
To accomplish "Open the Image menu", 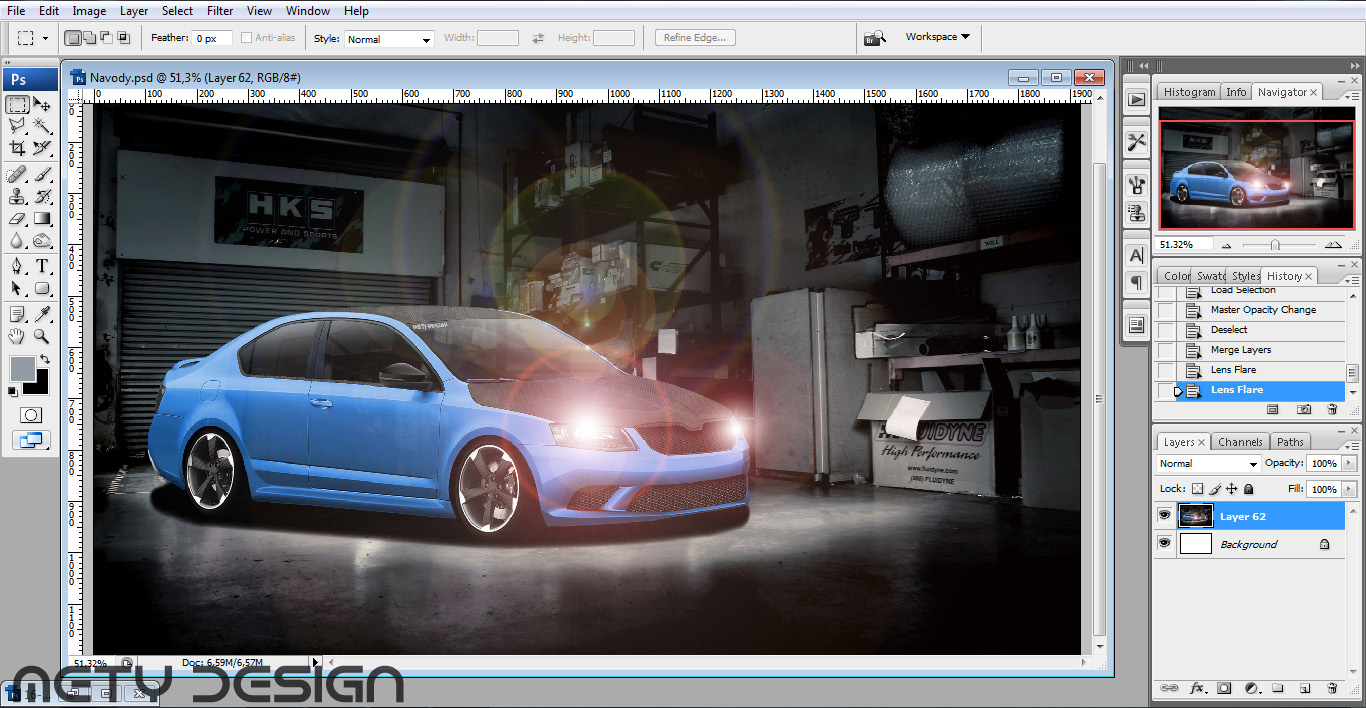I will pyautogui.click(x=89, y=11).
